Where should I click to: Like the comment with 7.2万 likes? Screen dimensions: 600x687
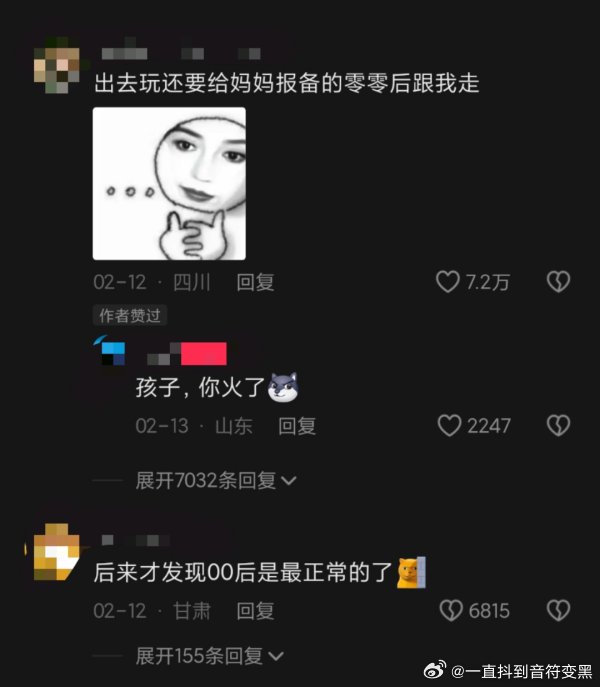447,282
